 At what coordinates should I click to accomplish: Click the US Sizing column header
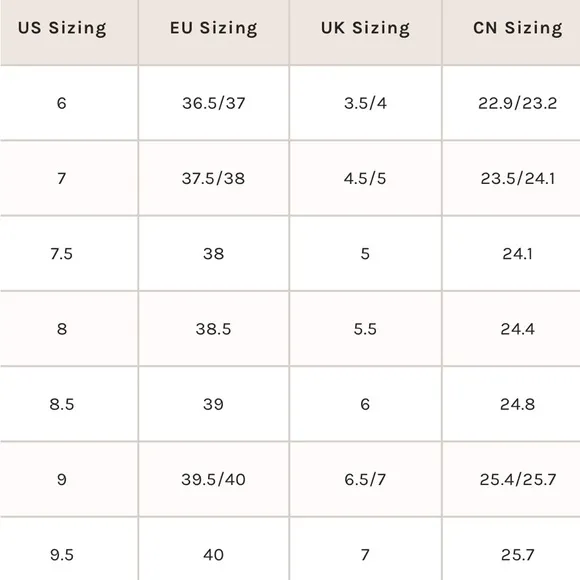click(x=69, y=32)
